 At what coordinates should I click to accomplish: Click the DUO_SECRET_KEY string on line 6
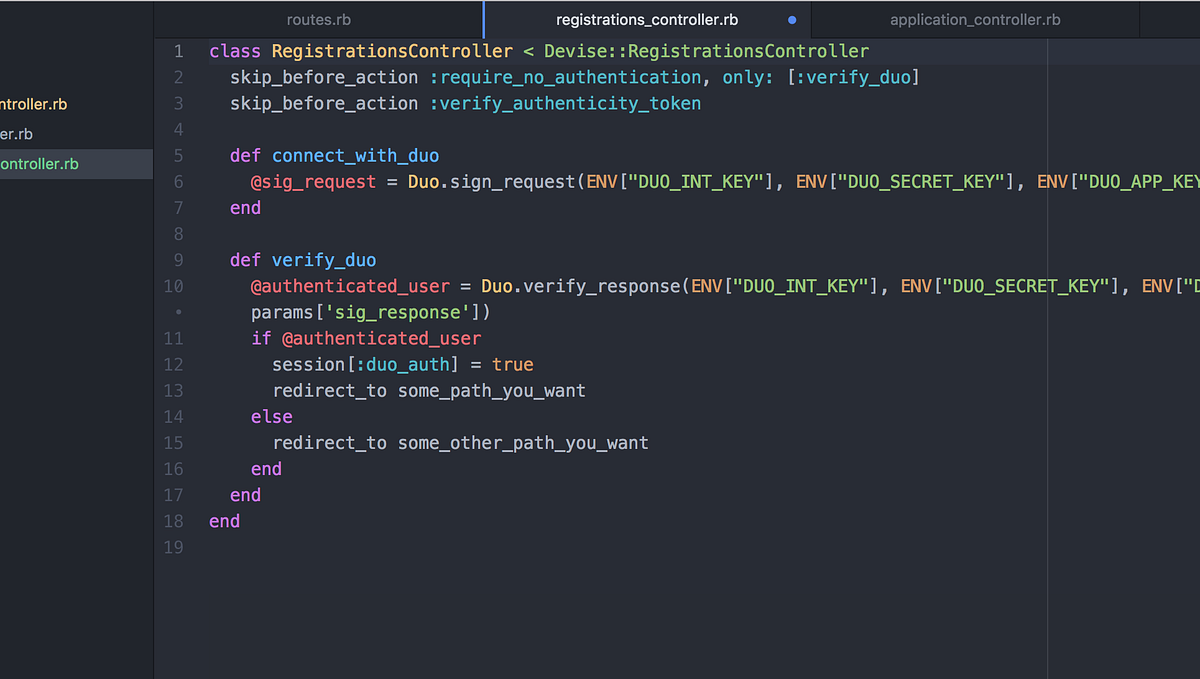click(x=921, y=181)
